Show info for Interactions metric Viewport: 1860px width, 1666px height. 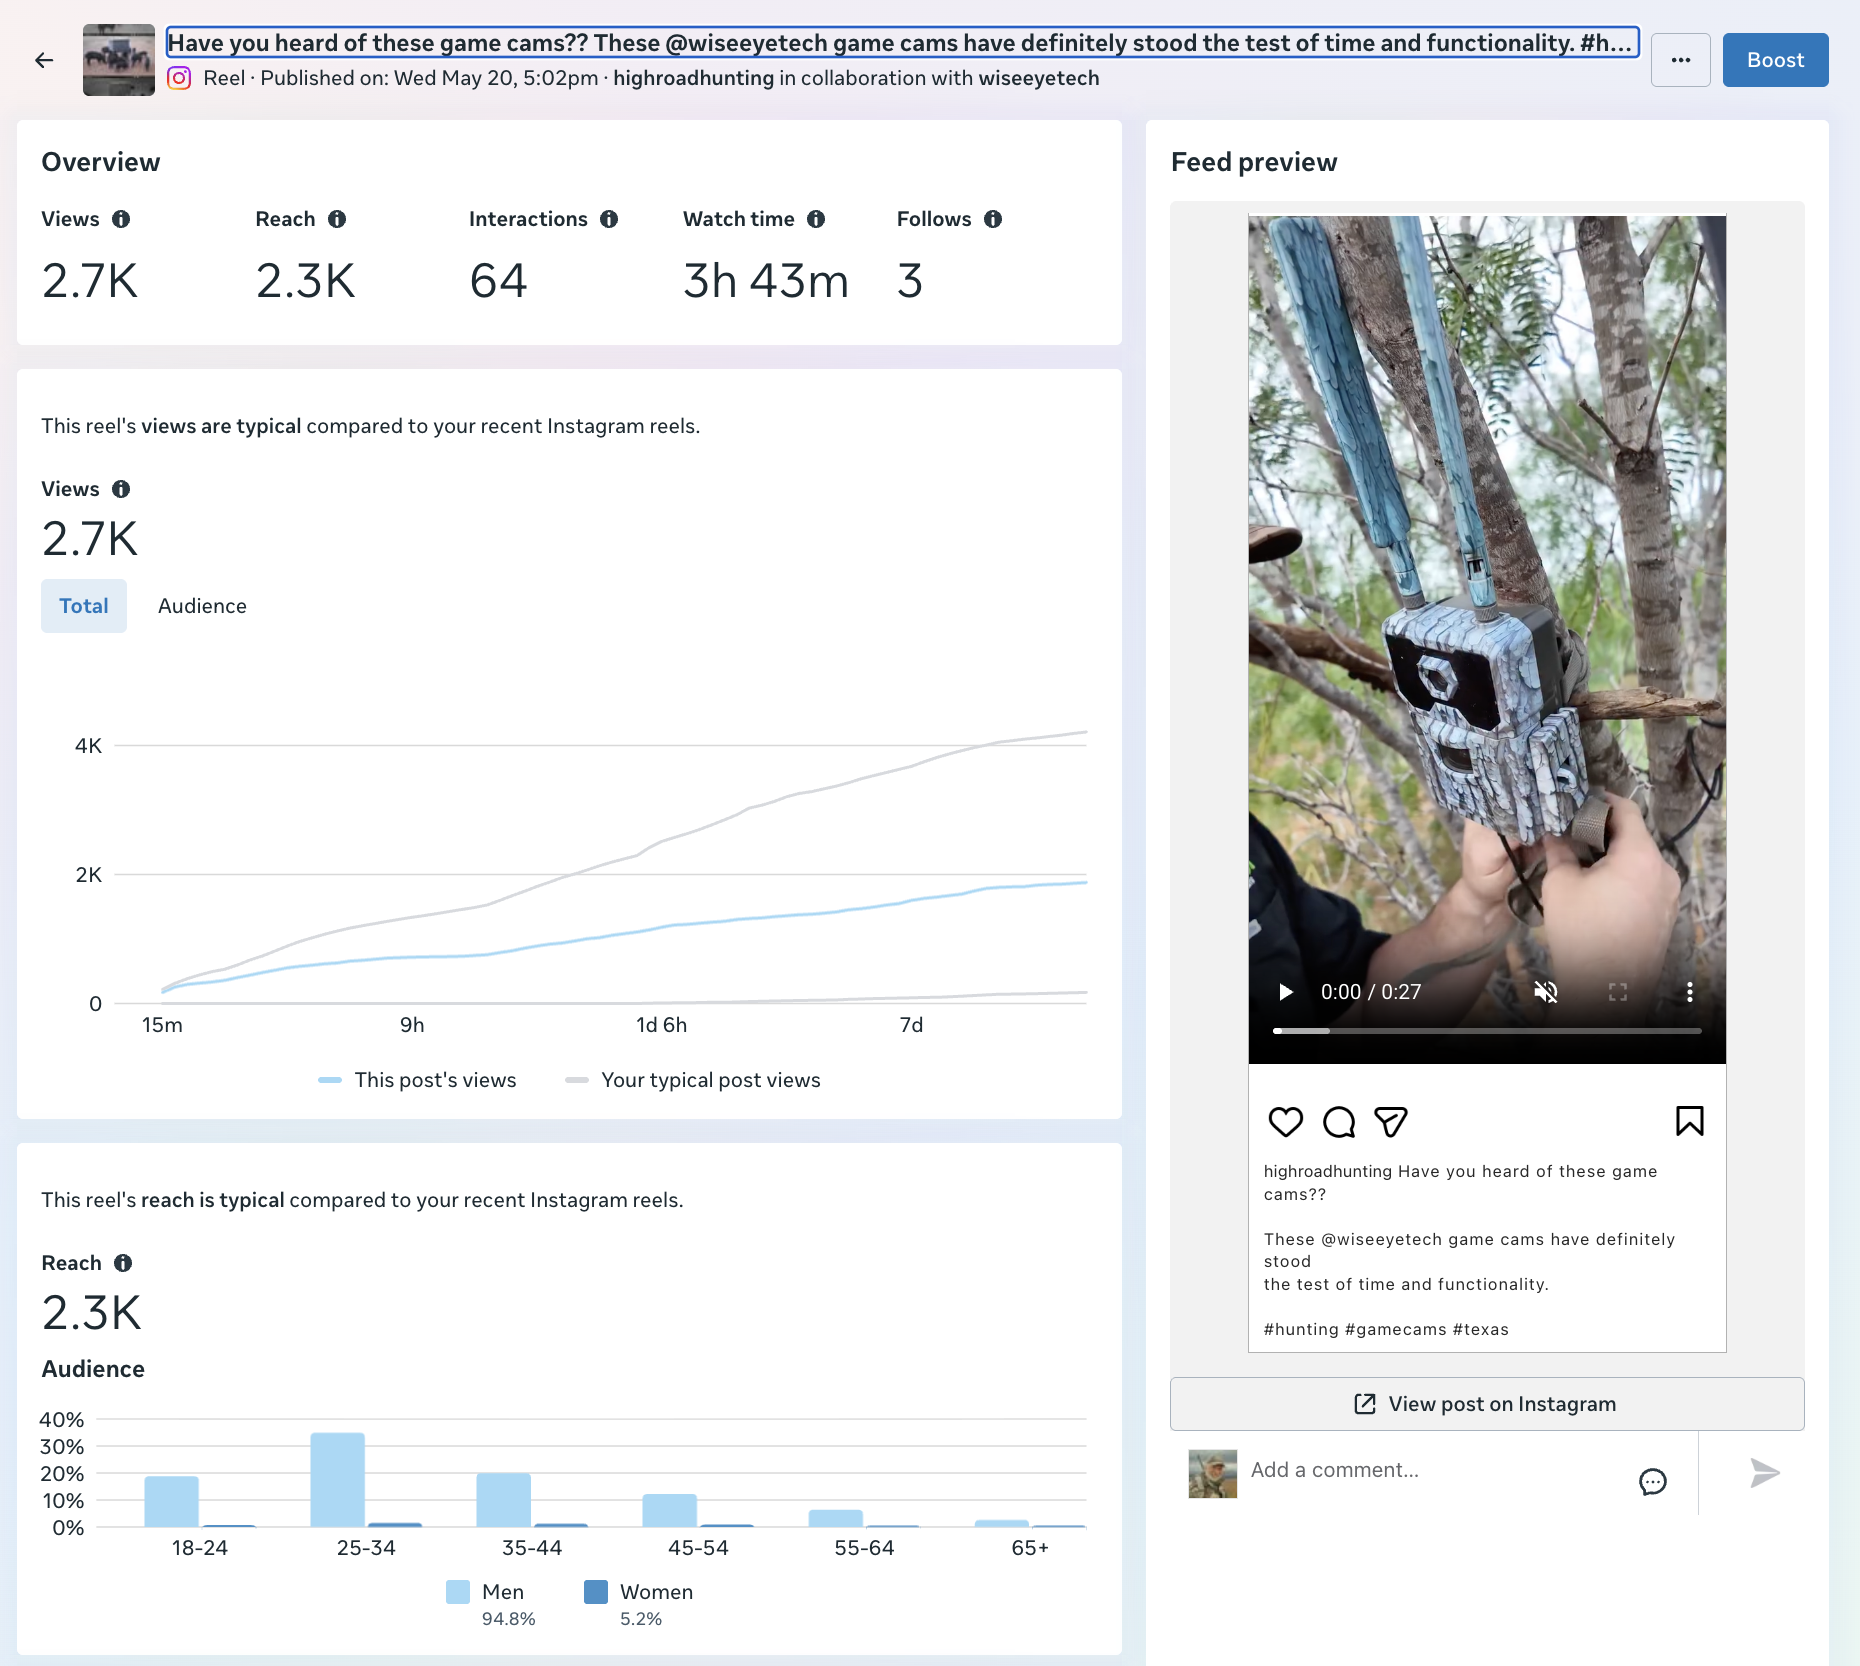[x=609, y=219]
